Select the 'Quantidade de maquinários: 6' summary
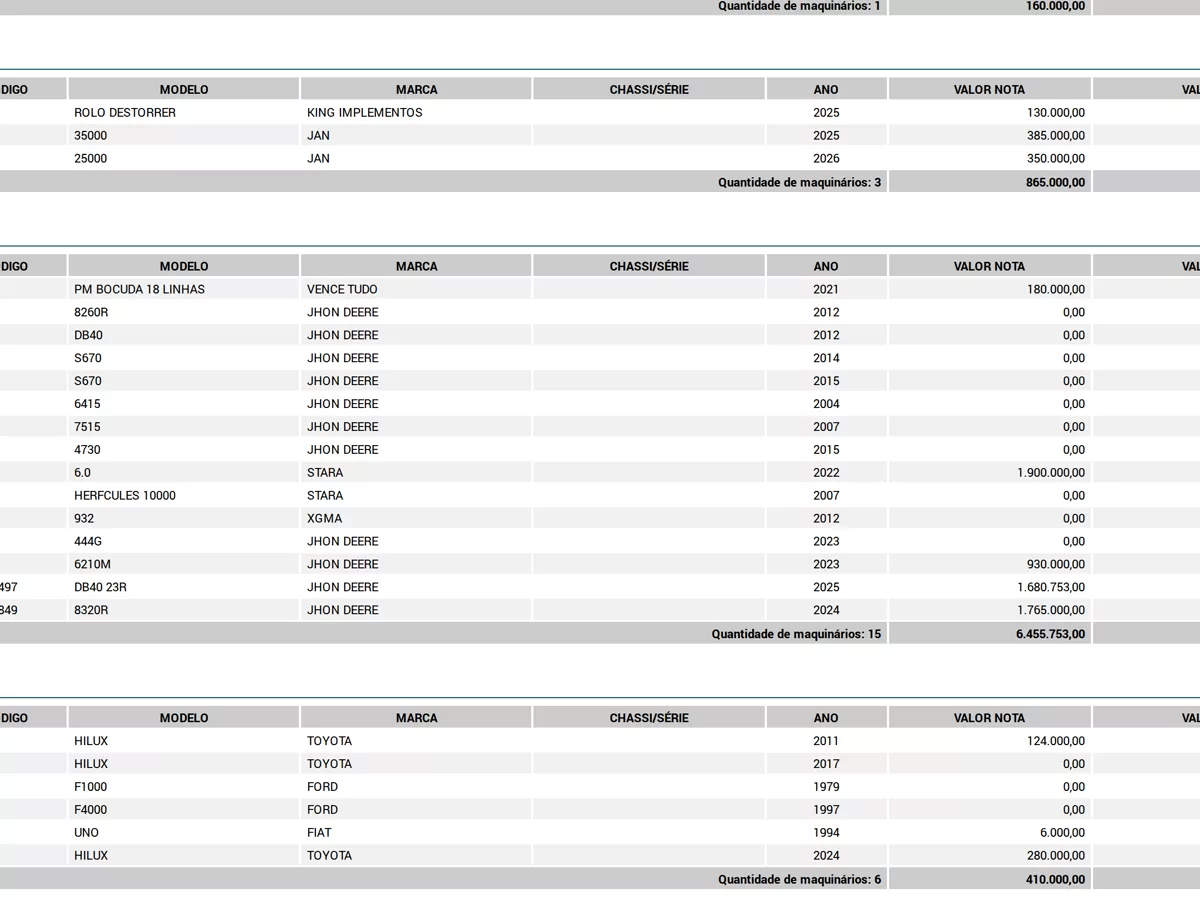1200x900 pixels. click(x=799, y=880)
